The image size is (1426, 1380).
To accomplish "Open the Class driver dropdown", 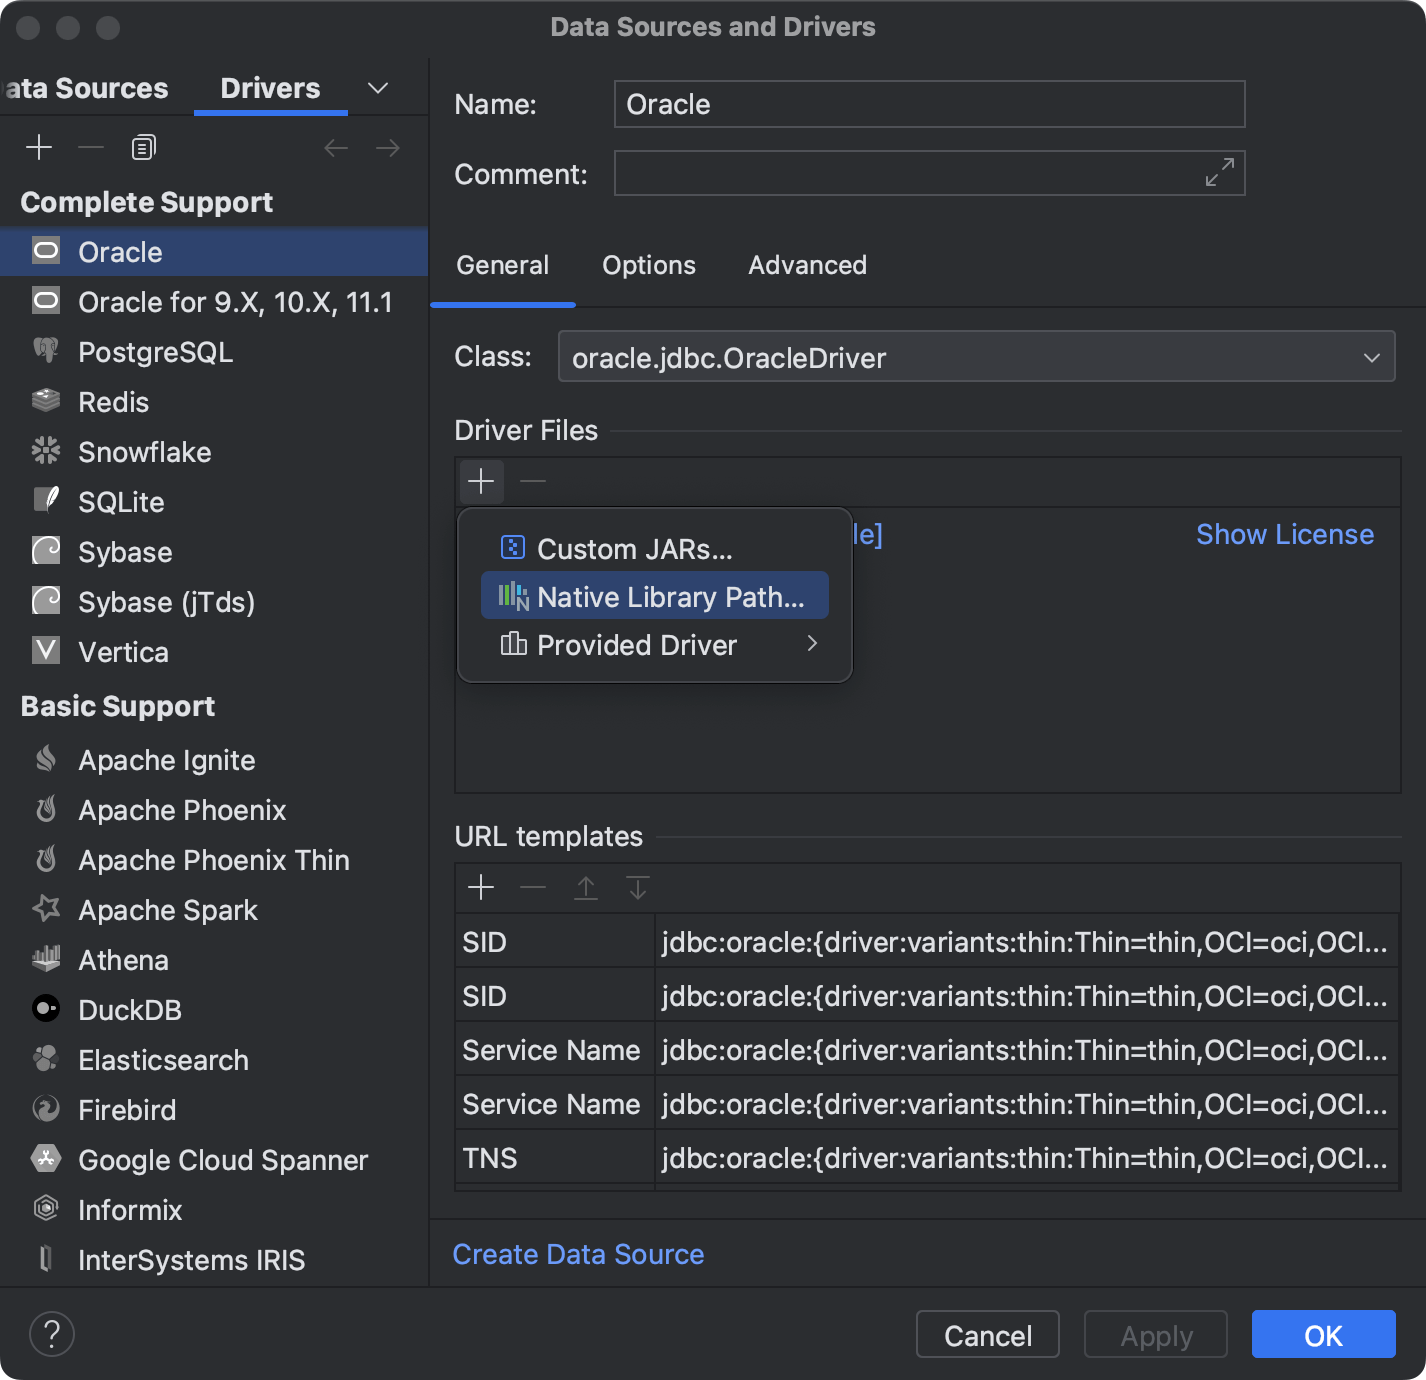I will pyautogui.click(x=1371, y=356).
